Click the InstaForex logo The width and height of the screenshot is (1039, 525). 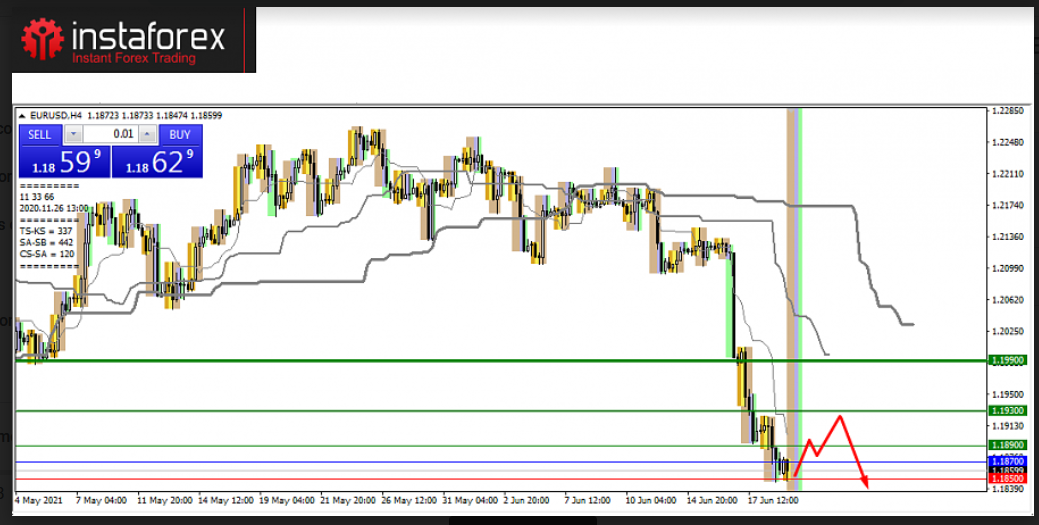125,39
